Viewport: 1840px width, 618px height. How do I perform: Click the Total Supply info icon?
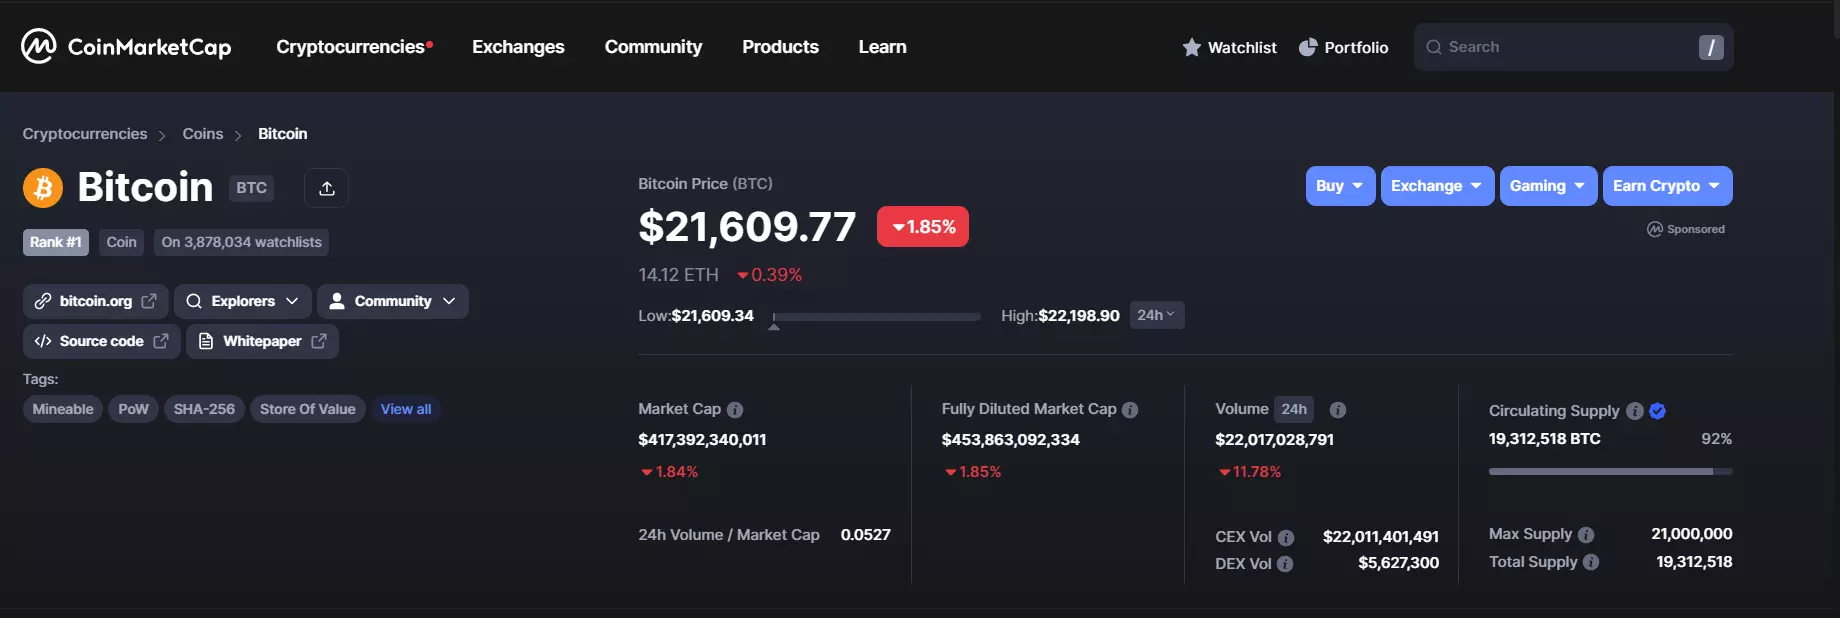pos(1591,562)
